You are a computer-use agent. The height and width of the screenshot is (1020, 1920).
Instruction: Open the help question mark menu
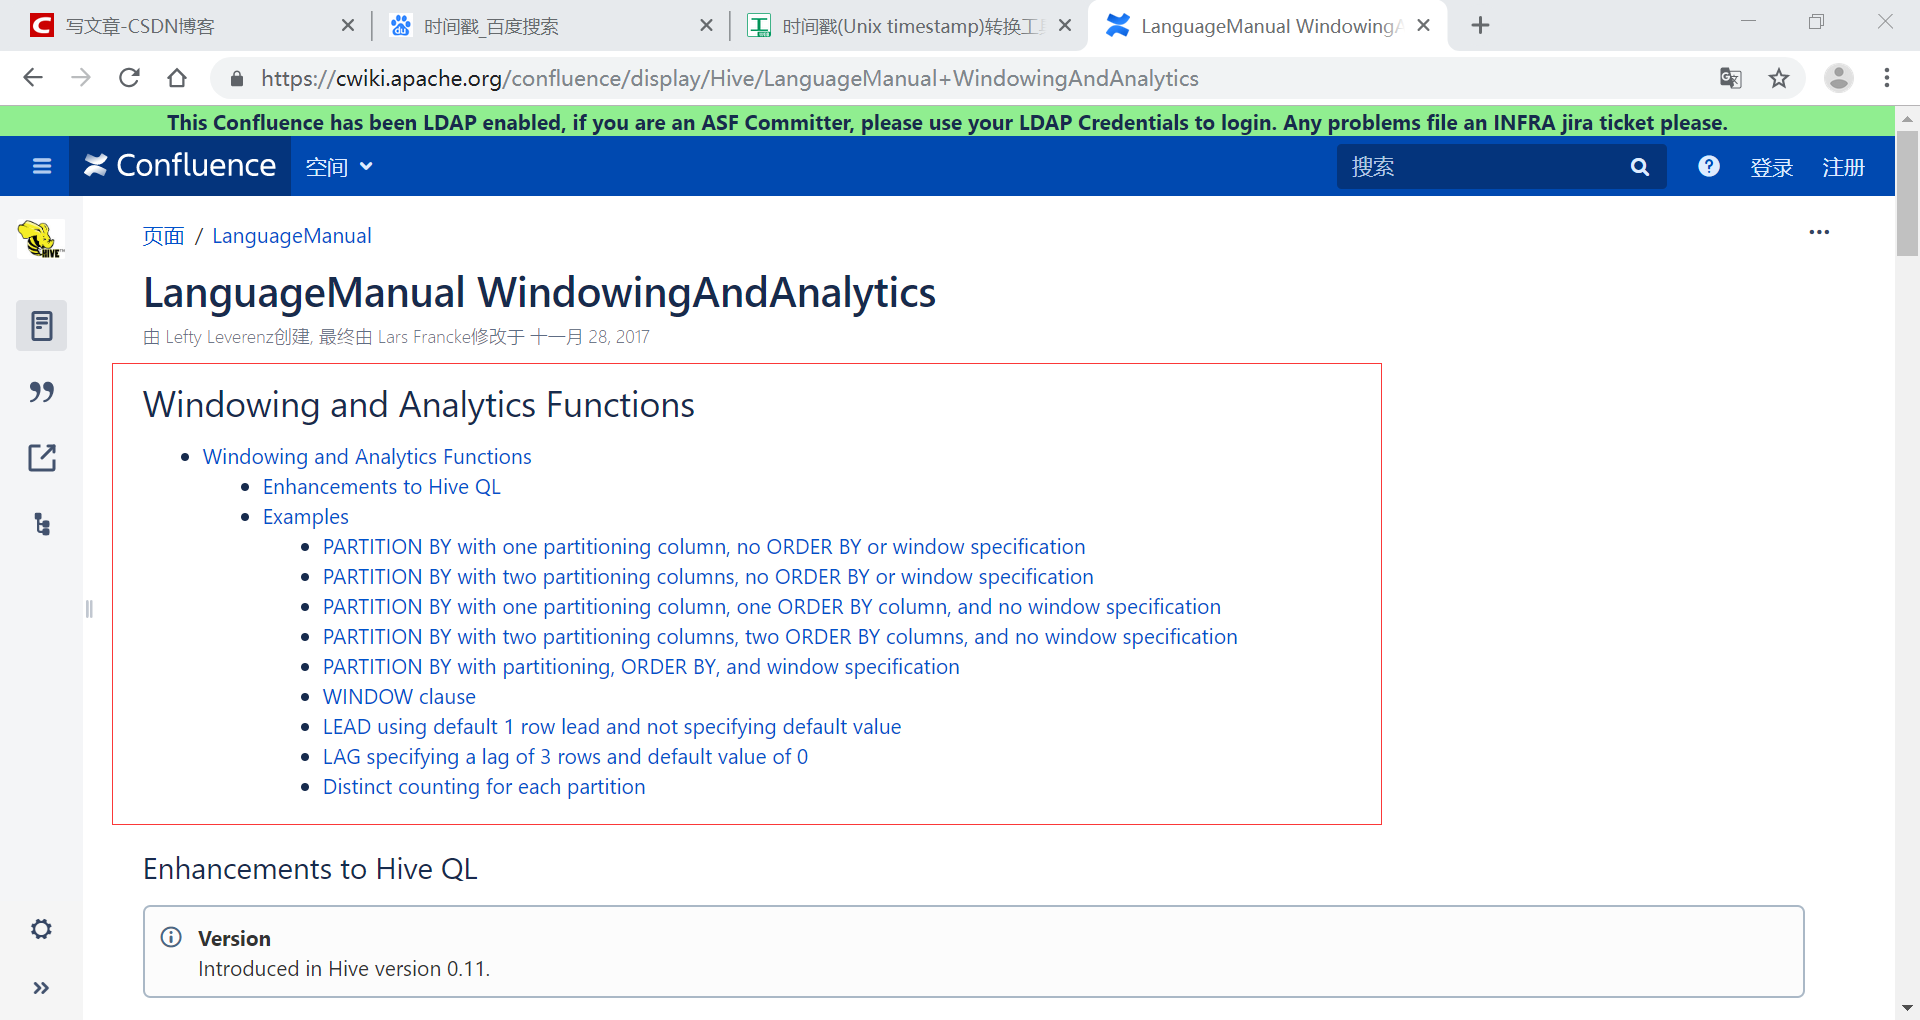coord(1709,166)
